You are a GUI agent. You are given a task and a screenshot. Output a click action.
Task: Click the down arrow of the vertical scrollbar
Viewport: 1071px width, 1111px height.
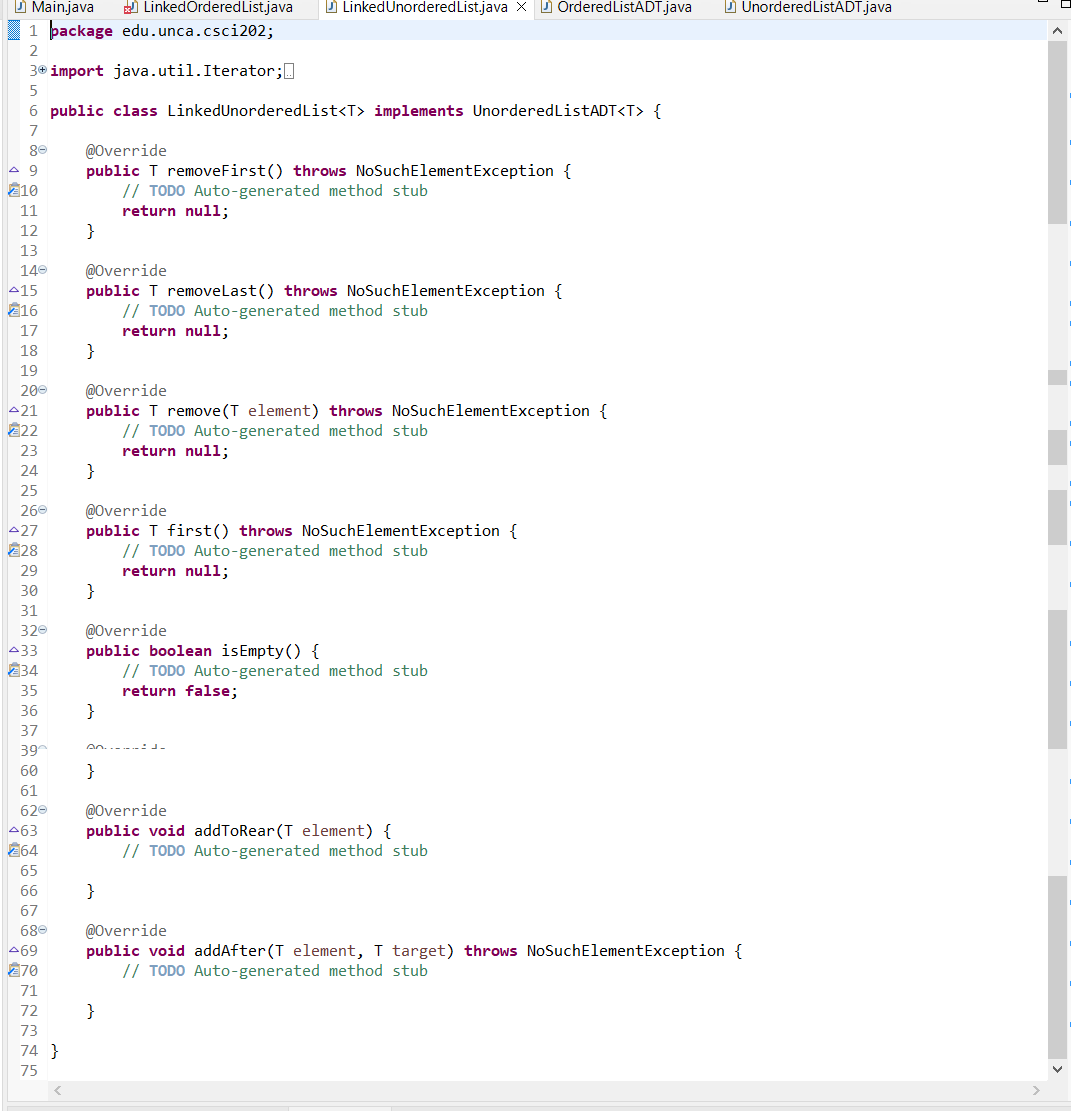coord(1058,1069)
